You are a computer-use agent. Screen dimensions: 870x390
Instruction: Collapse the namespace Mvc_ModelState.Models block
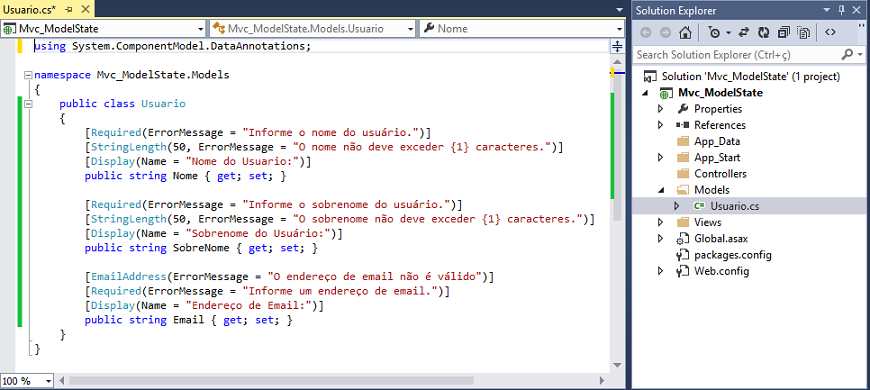point(28,74)
